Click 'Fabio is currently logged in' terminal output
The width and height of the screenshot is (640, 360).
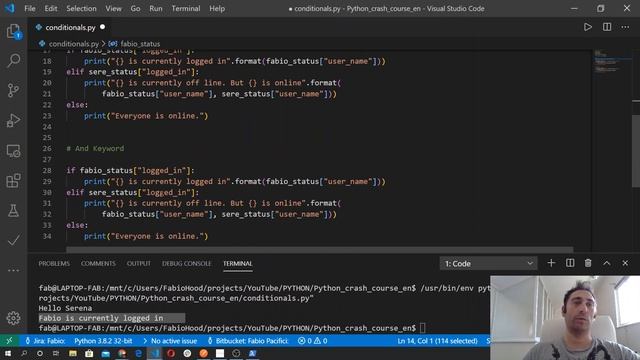(x=101, y=318)
